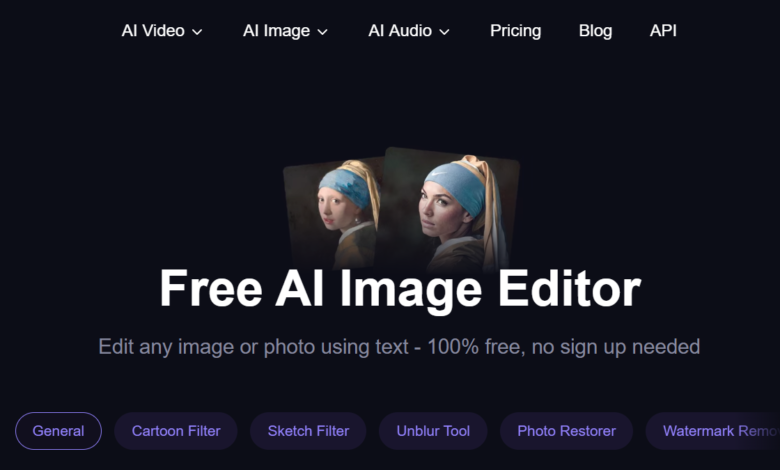Choose the Sketch Filter tab
This screenshot has width=780, height=470.
tap(308, 431)
